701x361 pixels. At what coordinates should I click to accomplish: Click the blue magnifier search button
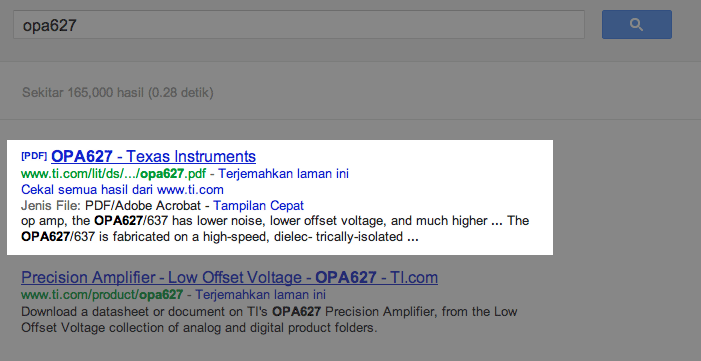pos(637,25)
